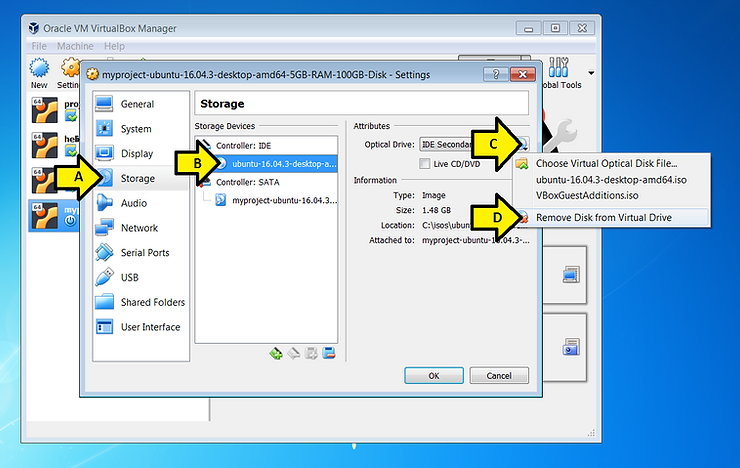Close the Settings dialog
This screenshot has height=468, width=740.
coord(522,75)
